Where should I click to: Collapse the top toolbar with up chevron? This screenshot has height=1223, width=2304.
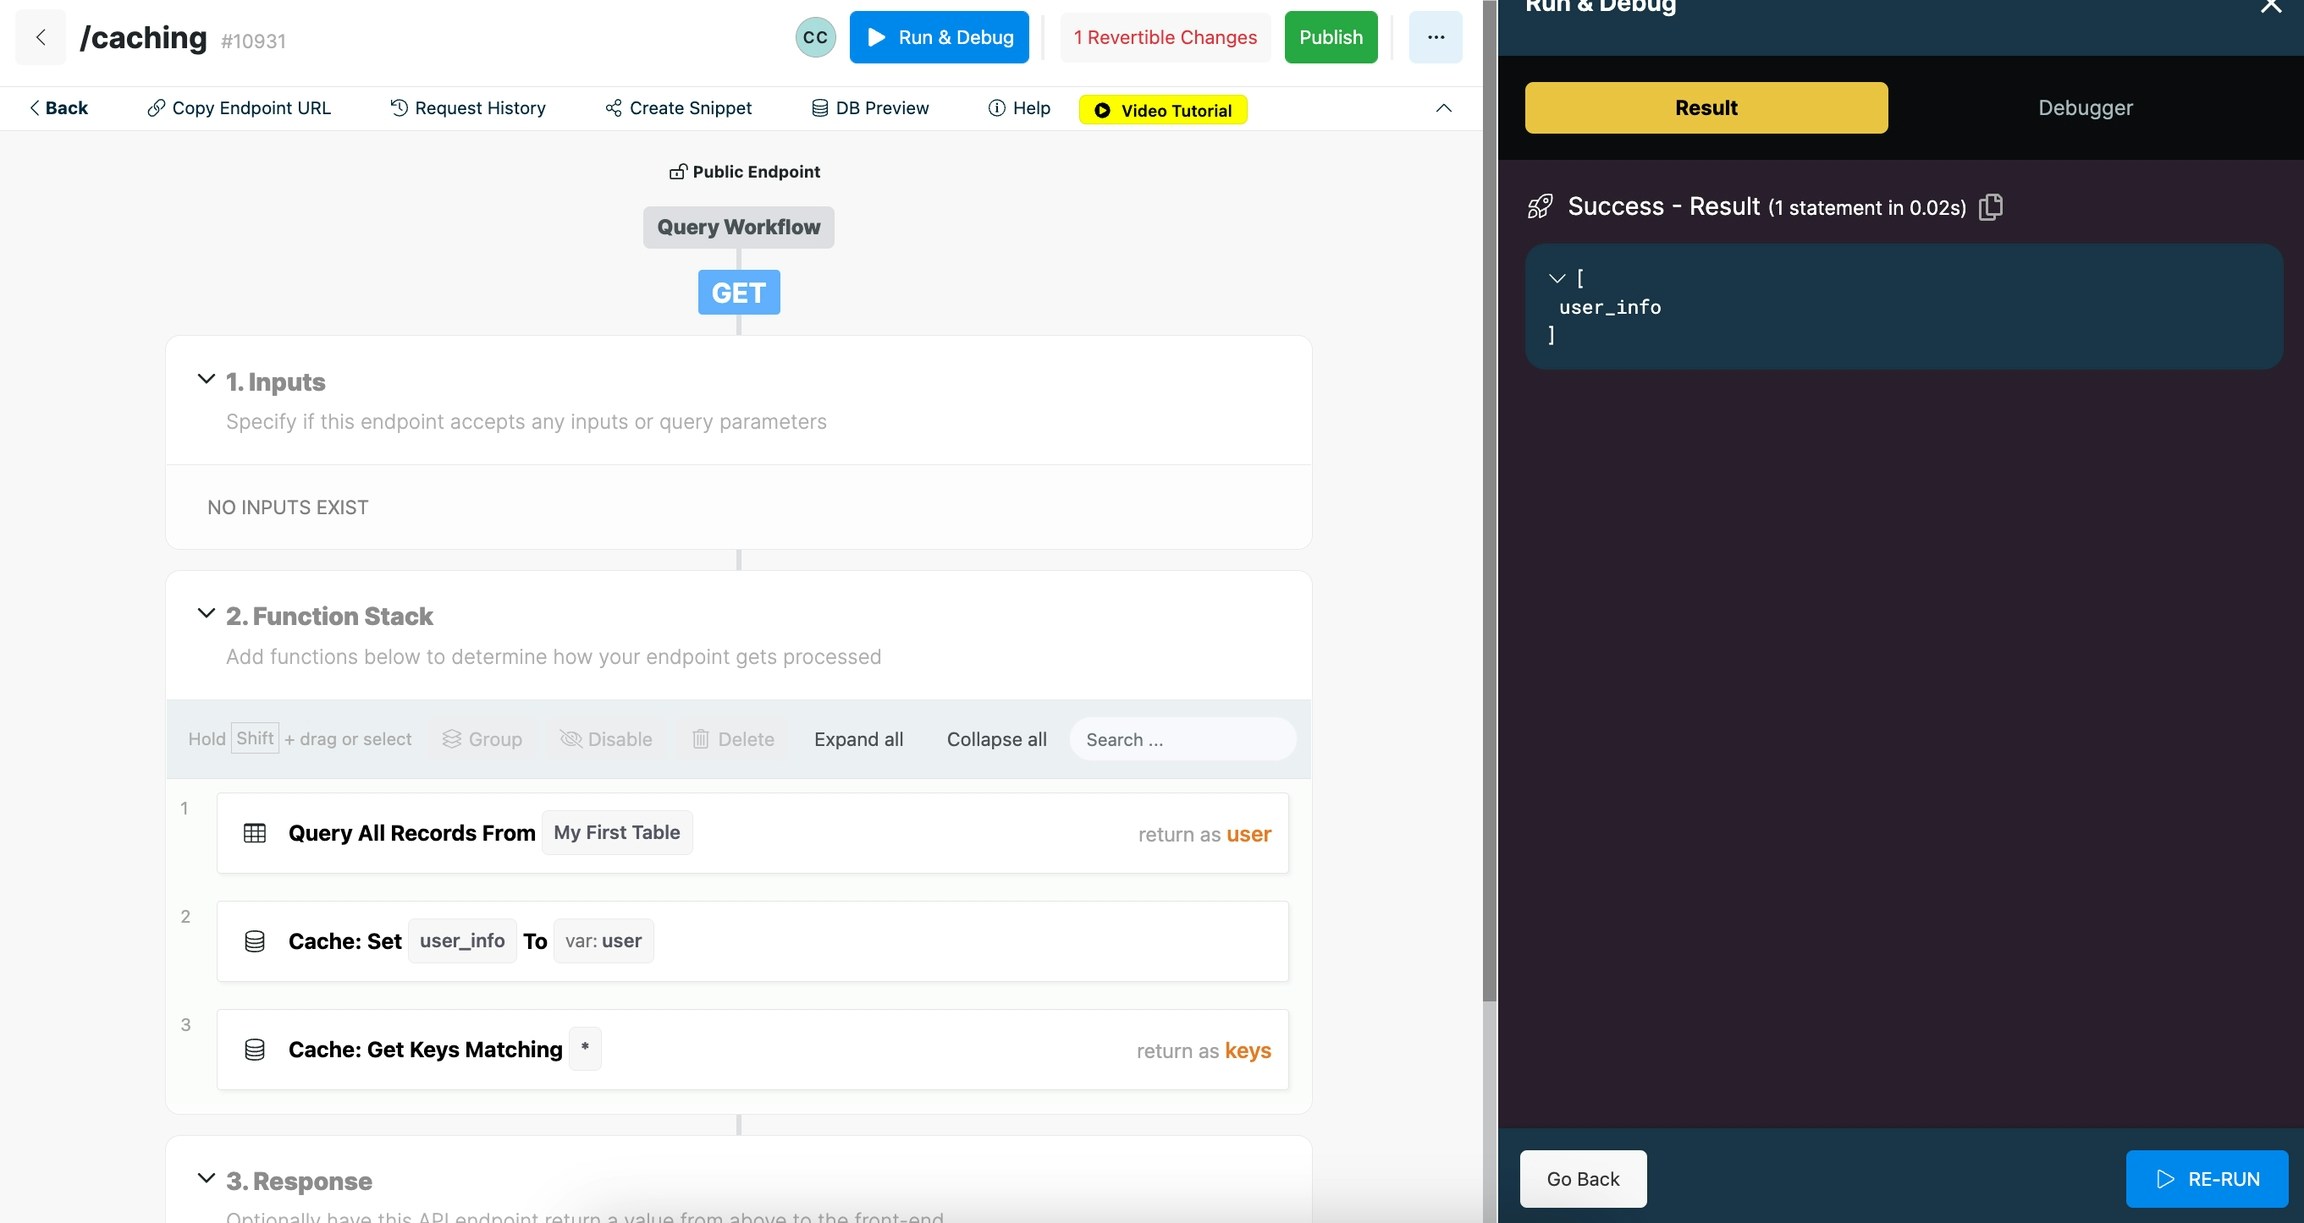click(x=1443, y=108)
